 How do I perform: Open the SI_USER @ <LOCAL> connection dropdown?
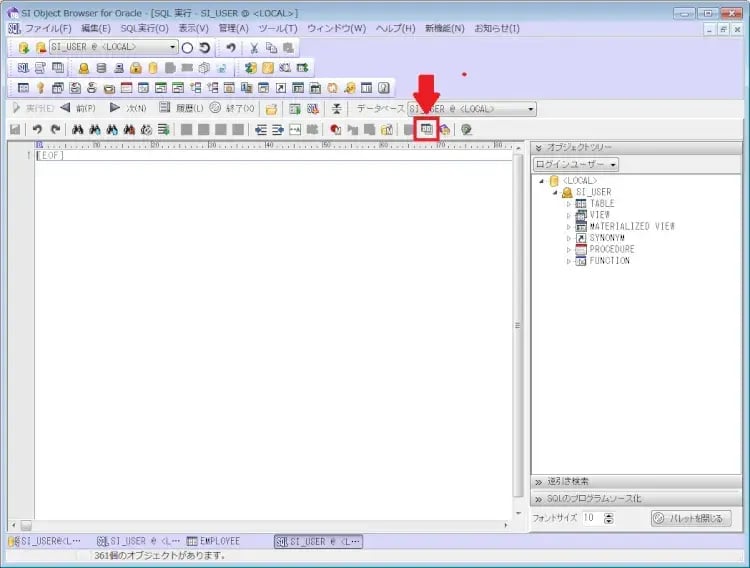(x=172, y=48)
